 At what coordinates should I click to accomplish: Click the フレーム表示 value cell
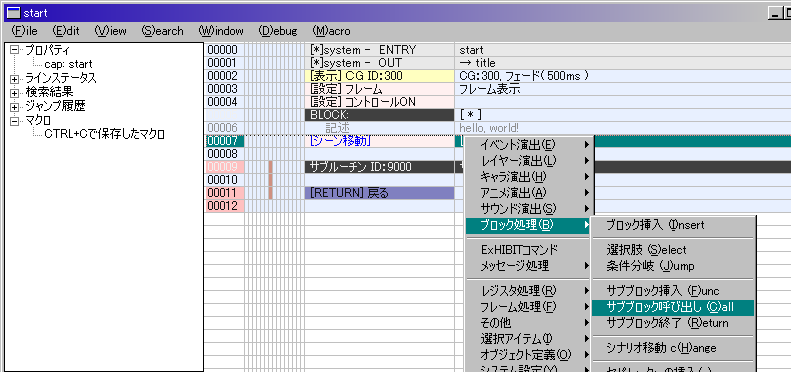(623, 89)
